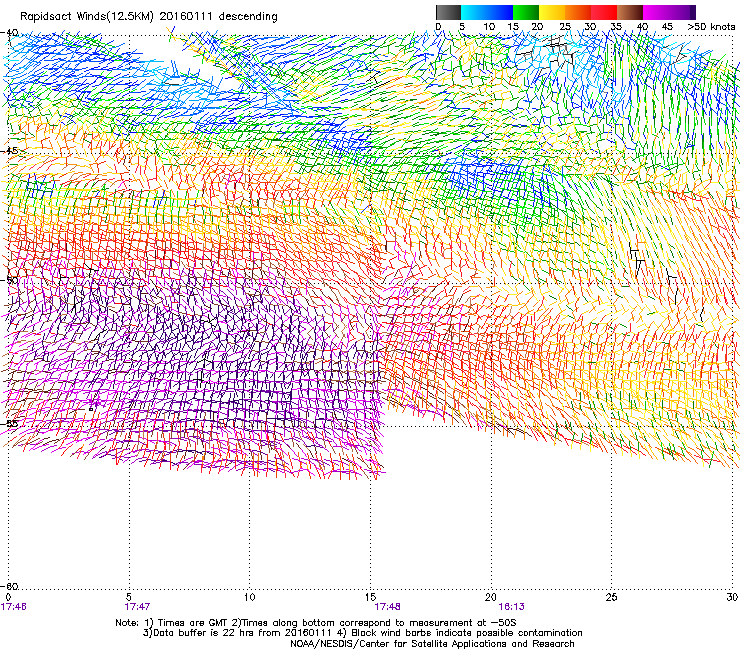Screen dimensions: 740x650
Task: Select the orange 25-30 knots color segment
Action: [x=578, y=12]
